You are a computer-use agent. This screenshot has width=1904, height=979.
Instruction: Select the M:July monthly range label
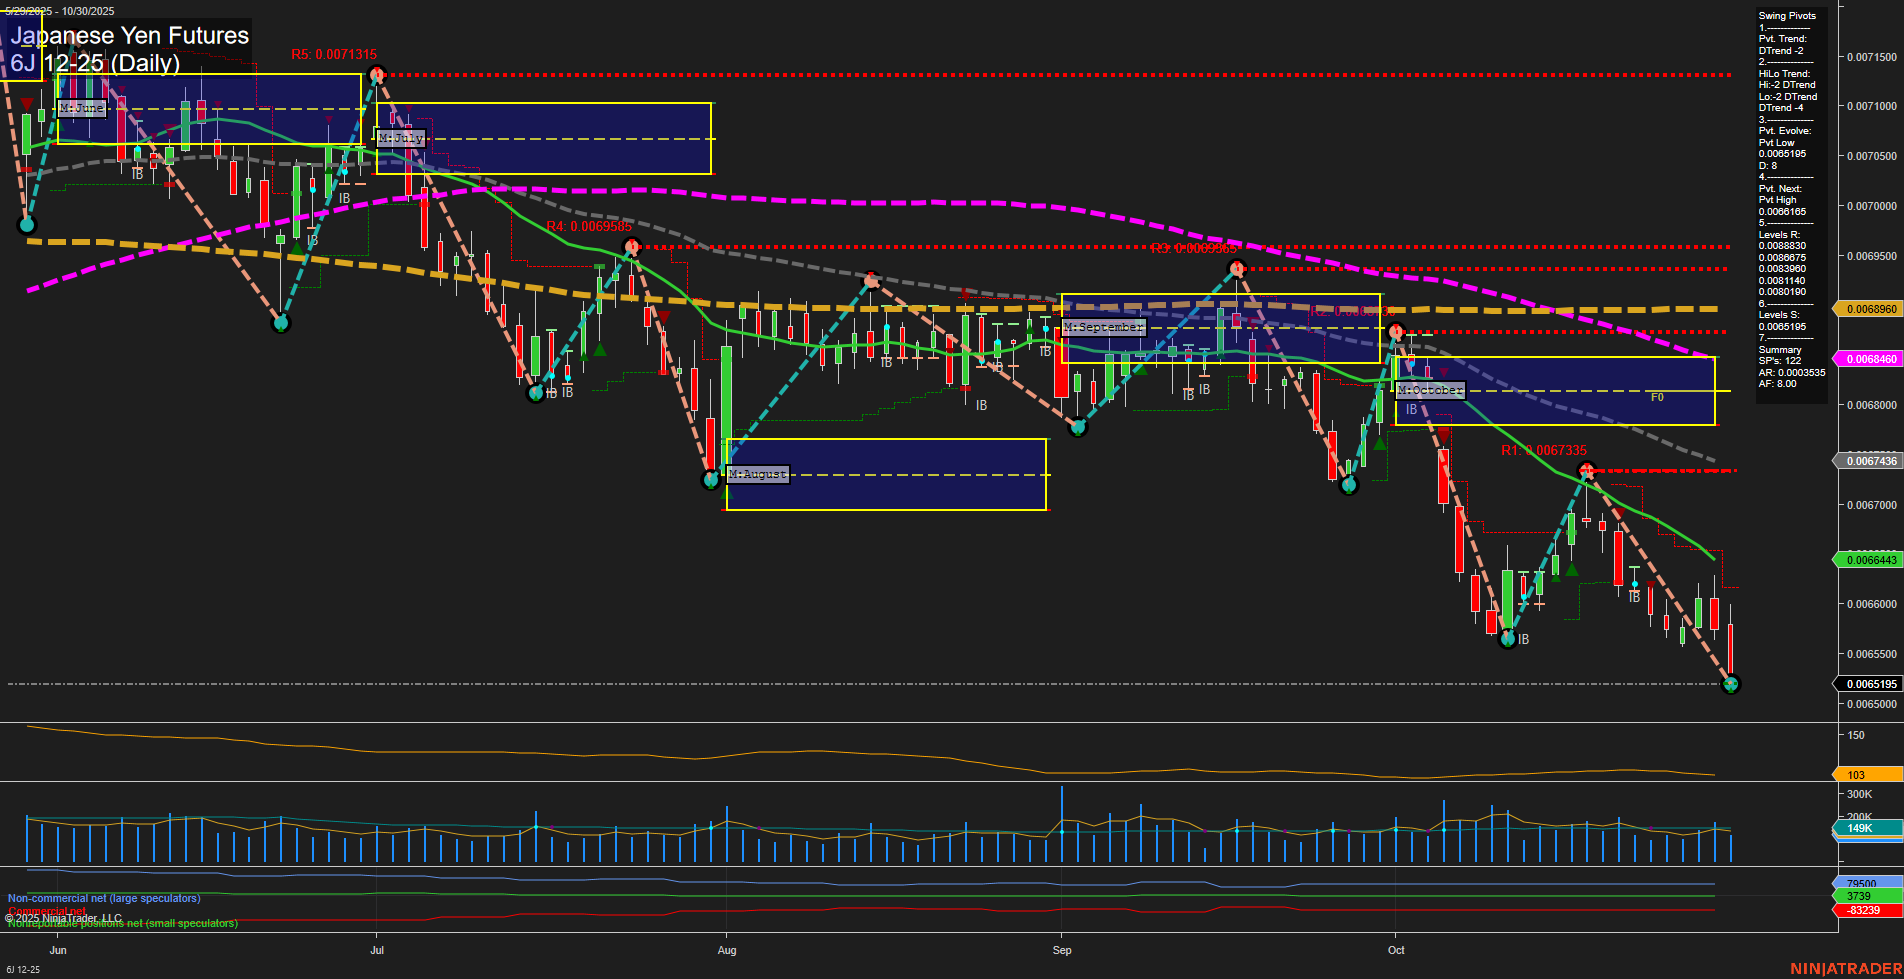[x=401, y=138]
